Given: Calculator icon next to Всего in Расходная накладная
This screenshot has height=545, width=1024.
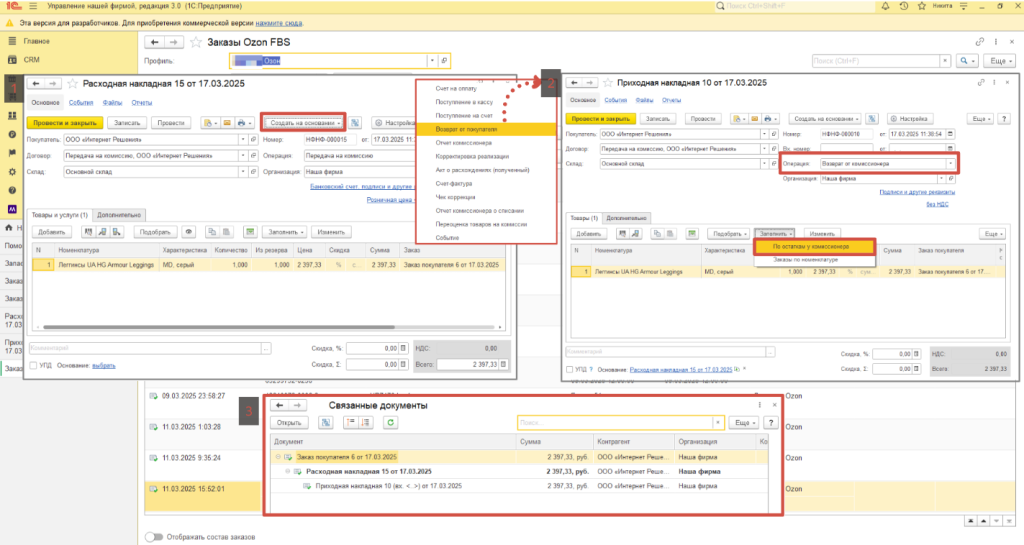Looking at the screenshot, I should [x=504, y=364].
